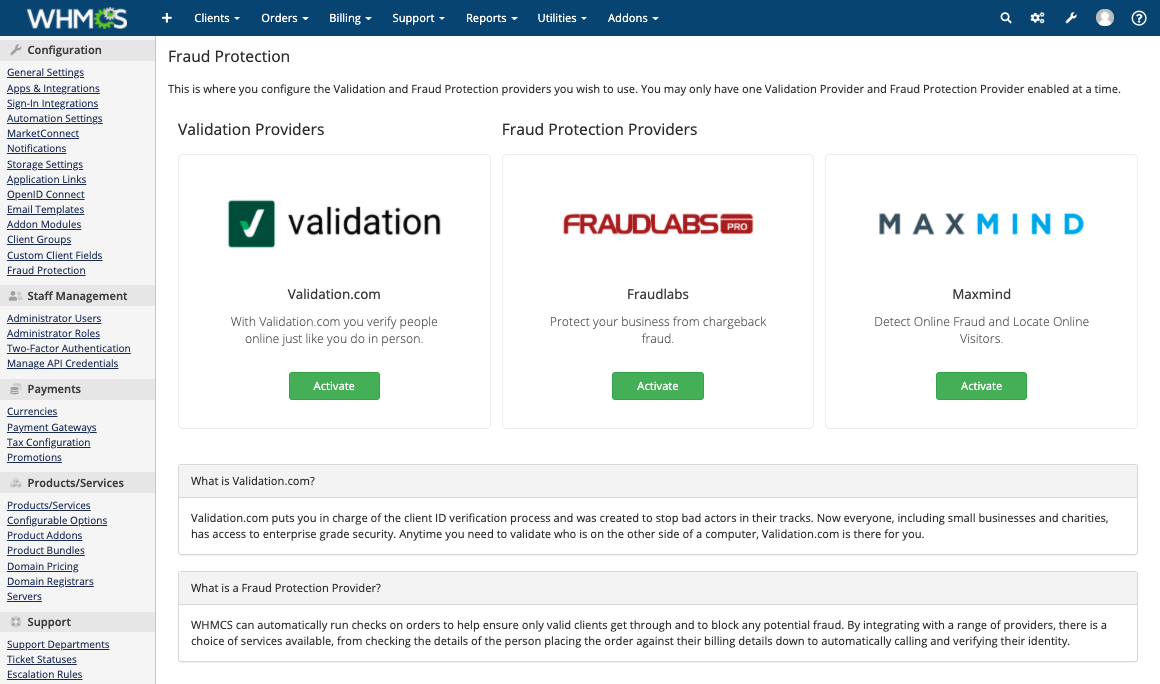Activate Validation.com provider
Viewport: 1160px width, 684px height.
point(334,386)
